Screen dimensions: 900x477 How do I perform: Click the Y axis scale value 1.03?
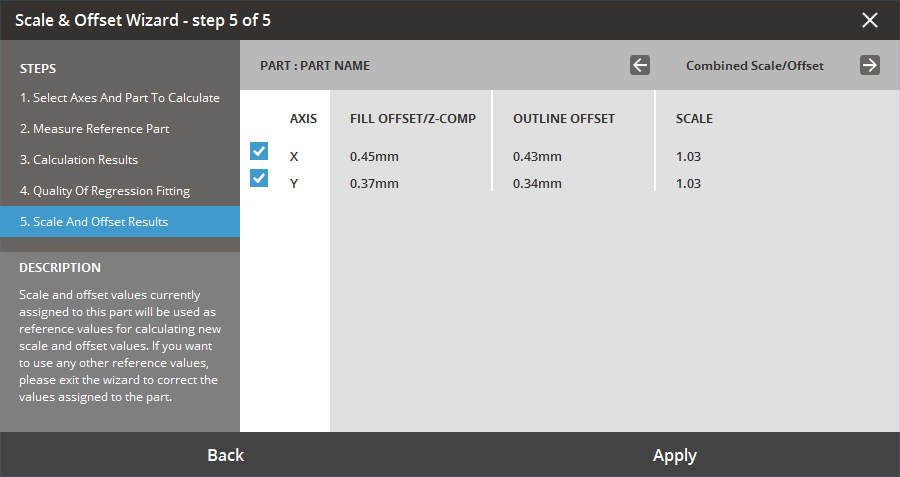(x=688, y=183)
